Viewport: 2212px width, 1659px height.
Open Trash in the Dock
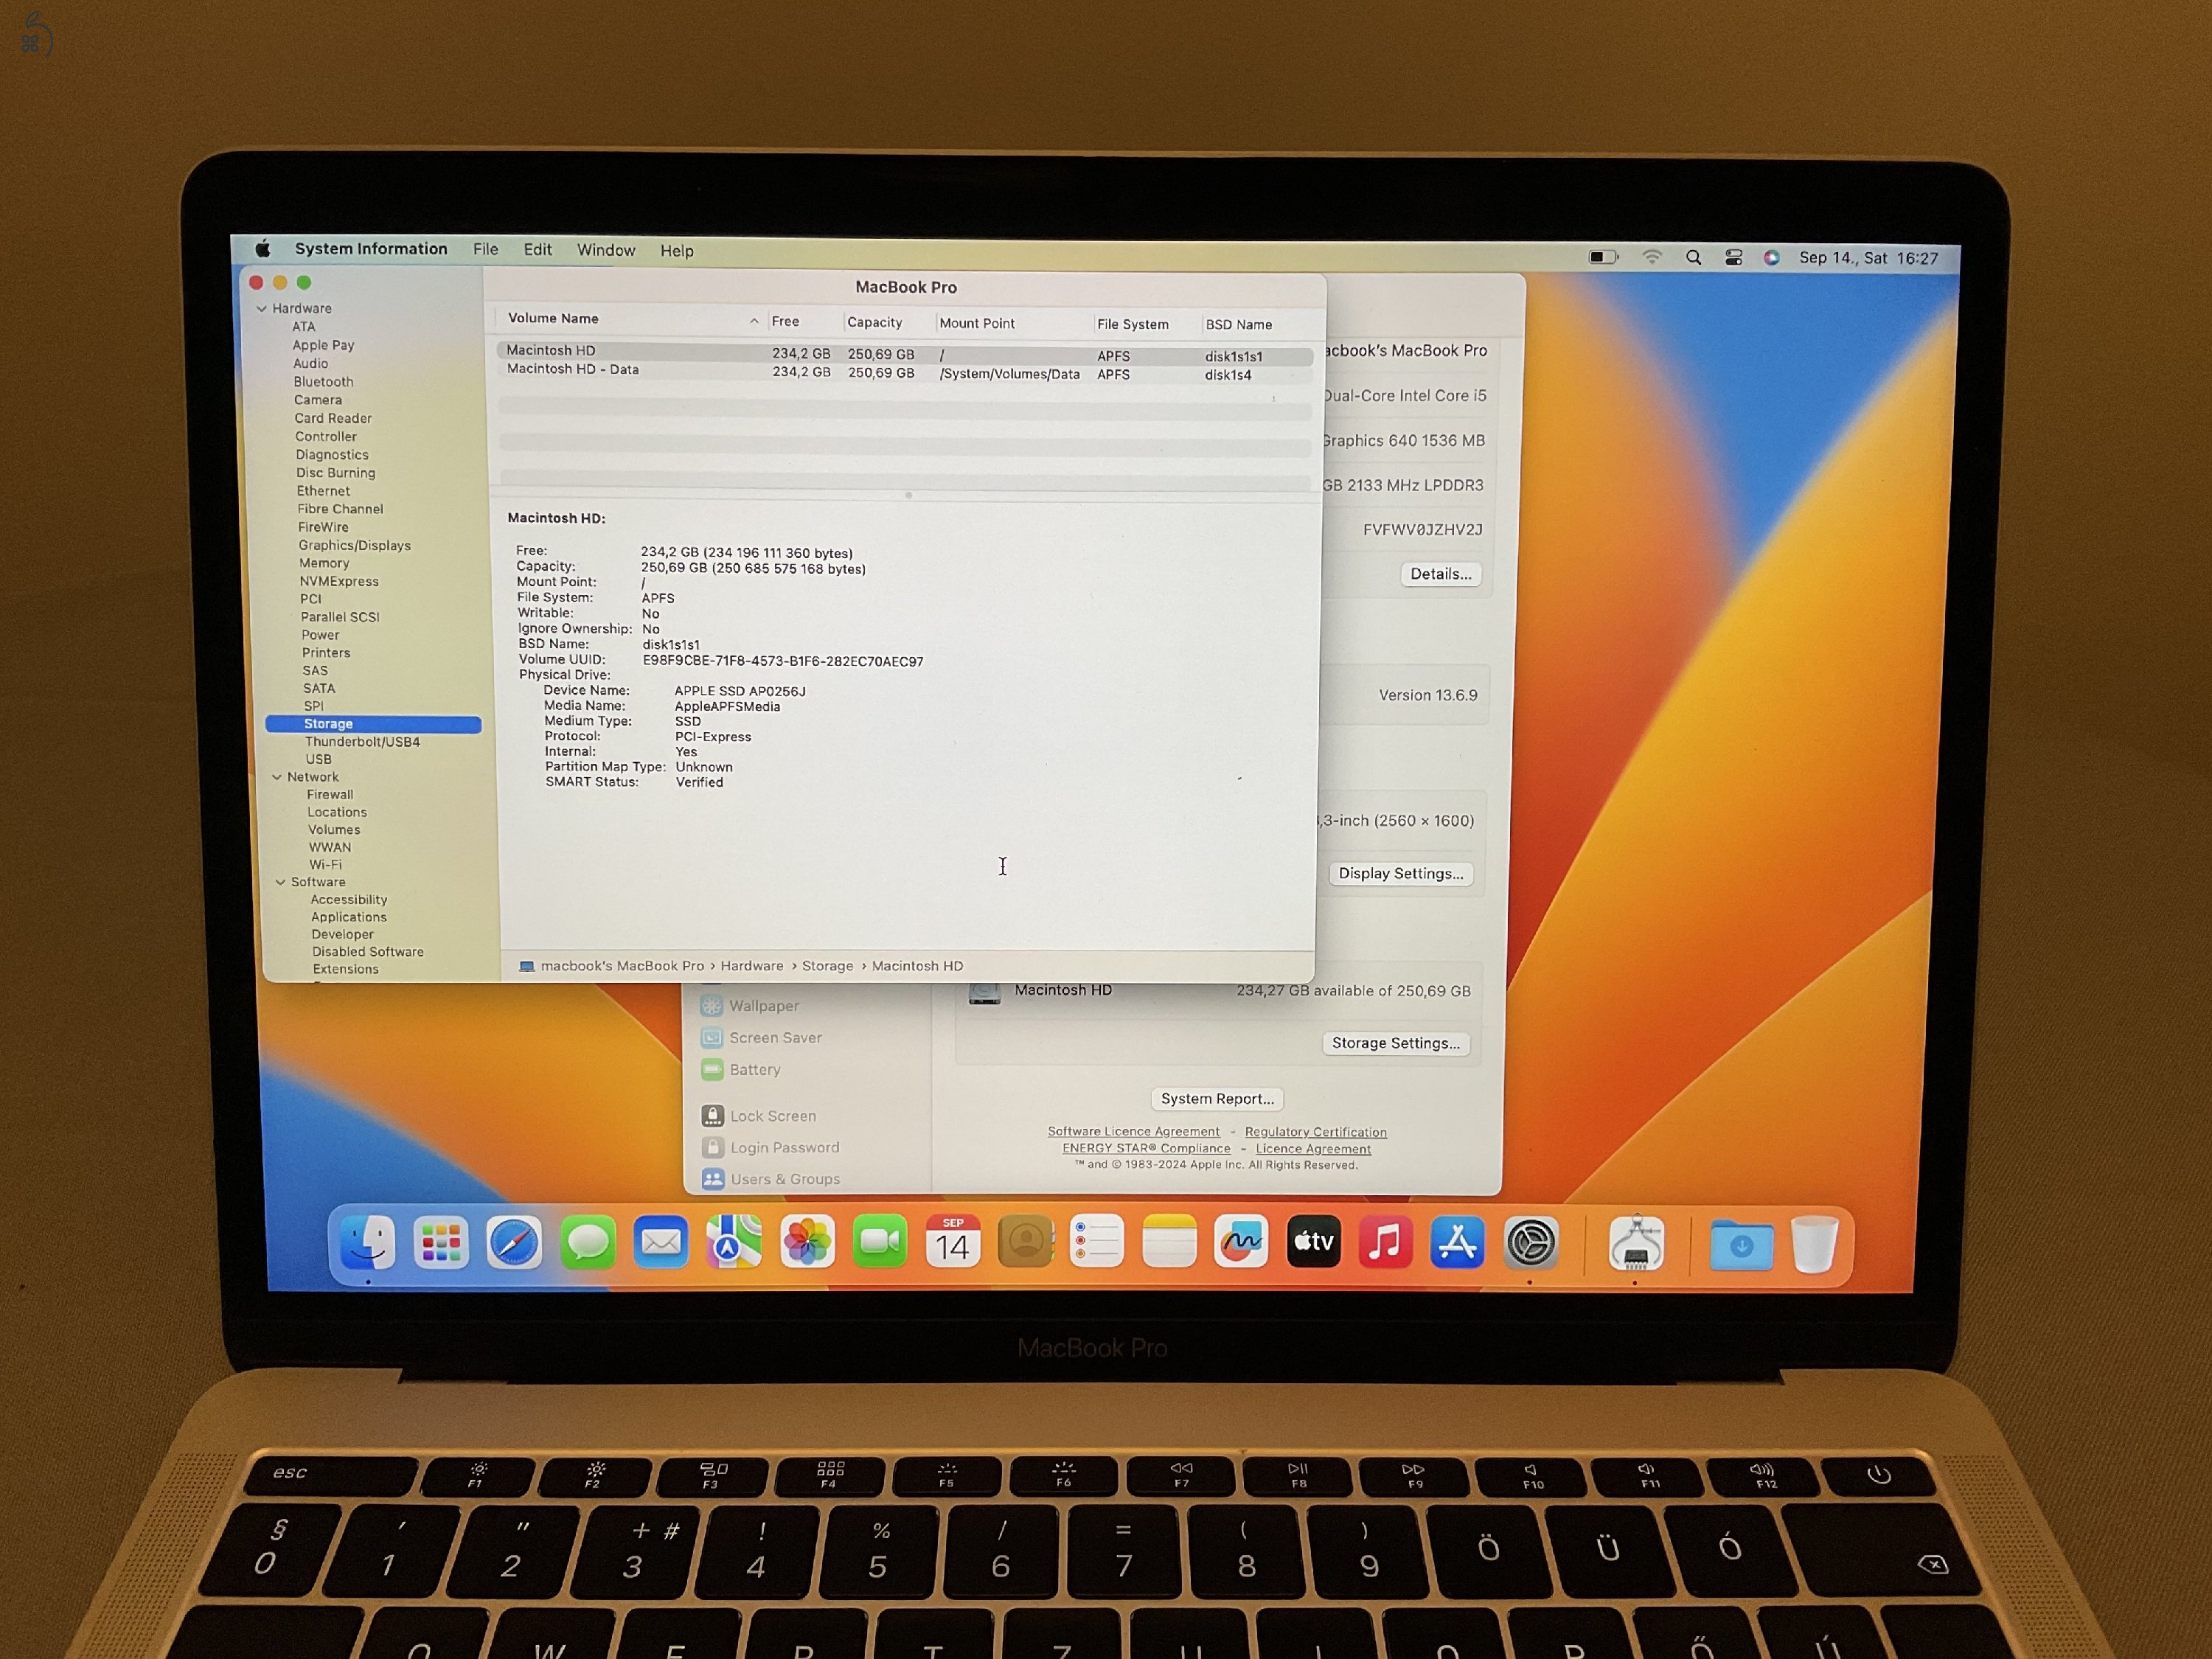click(x=1814, y=1244)
